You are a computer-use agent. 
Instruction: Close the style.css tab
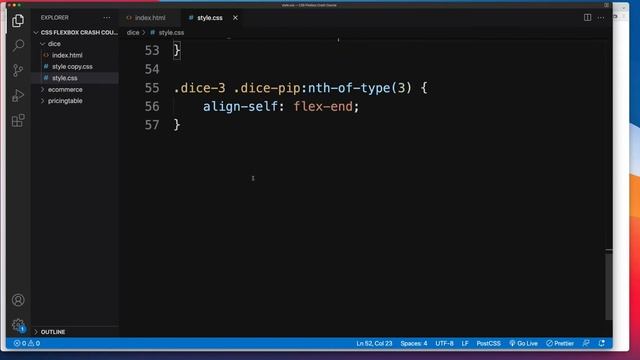(x=235, y=18)
